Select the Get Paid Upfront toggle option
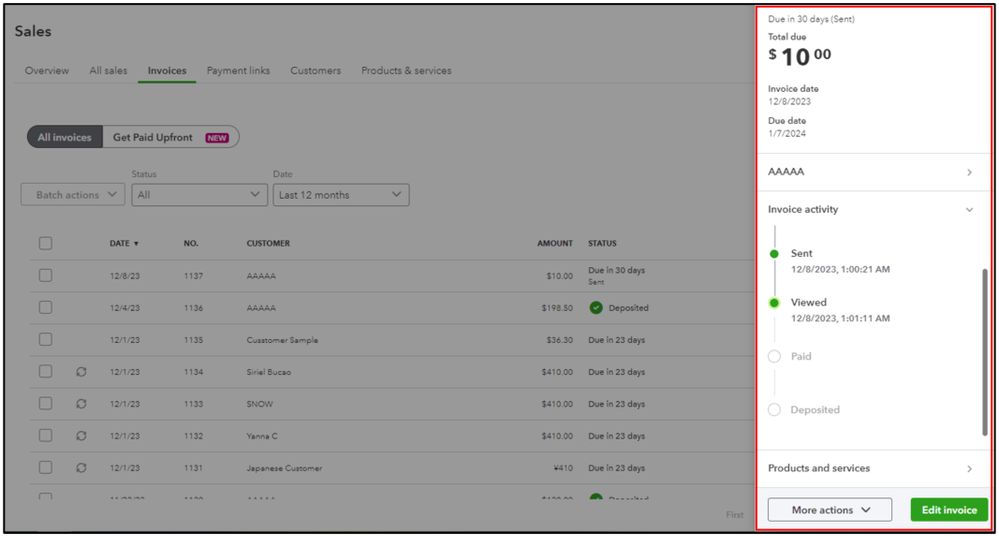Viewport: 999px width, 536px height. (170, 137)
